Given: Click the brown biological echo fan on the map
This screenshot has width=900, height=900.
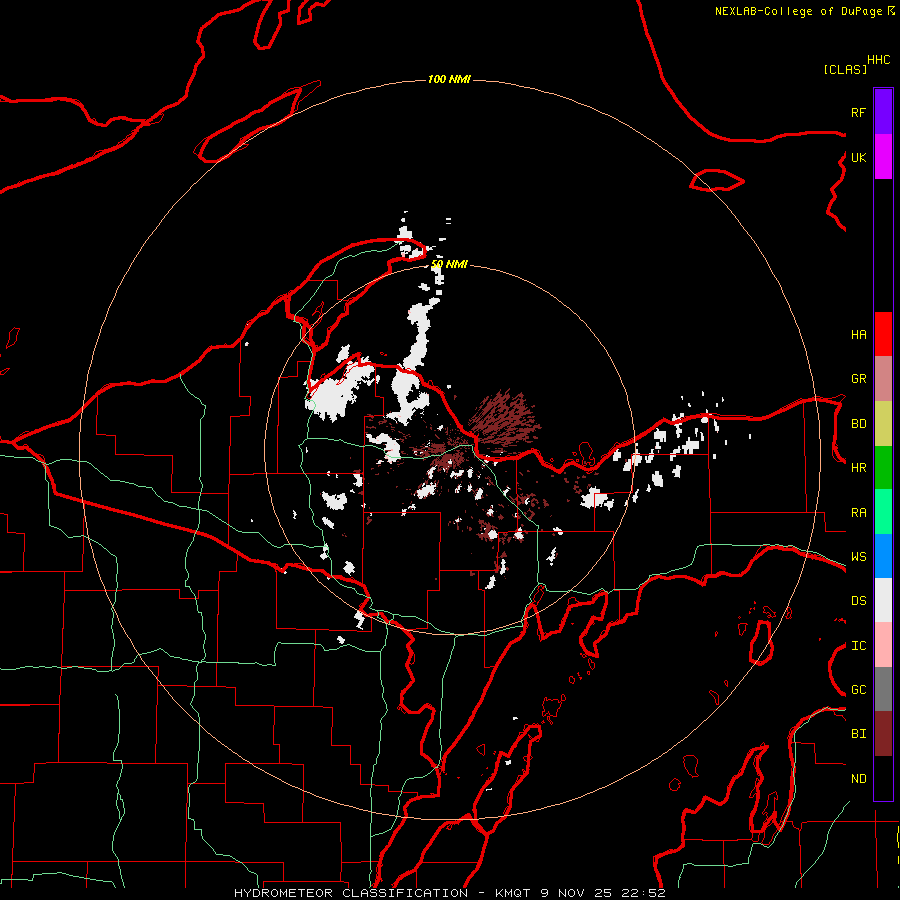Looking at the screenshot, I should pyautogui.click(x=504, y=422).
